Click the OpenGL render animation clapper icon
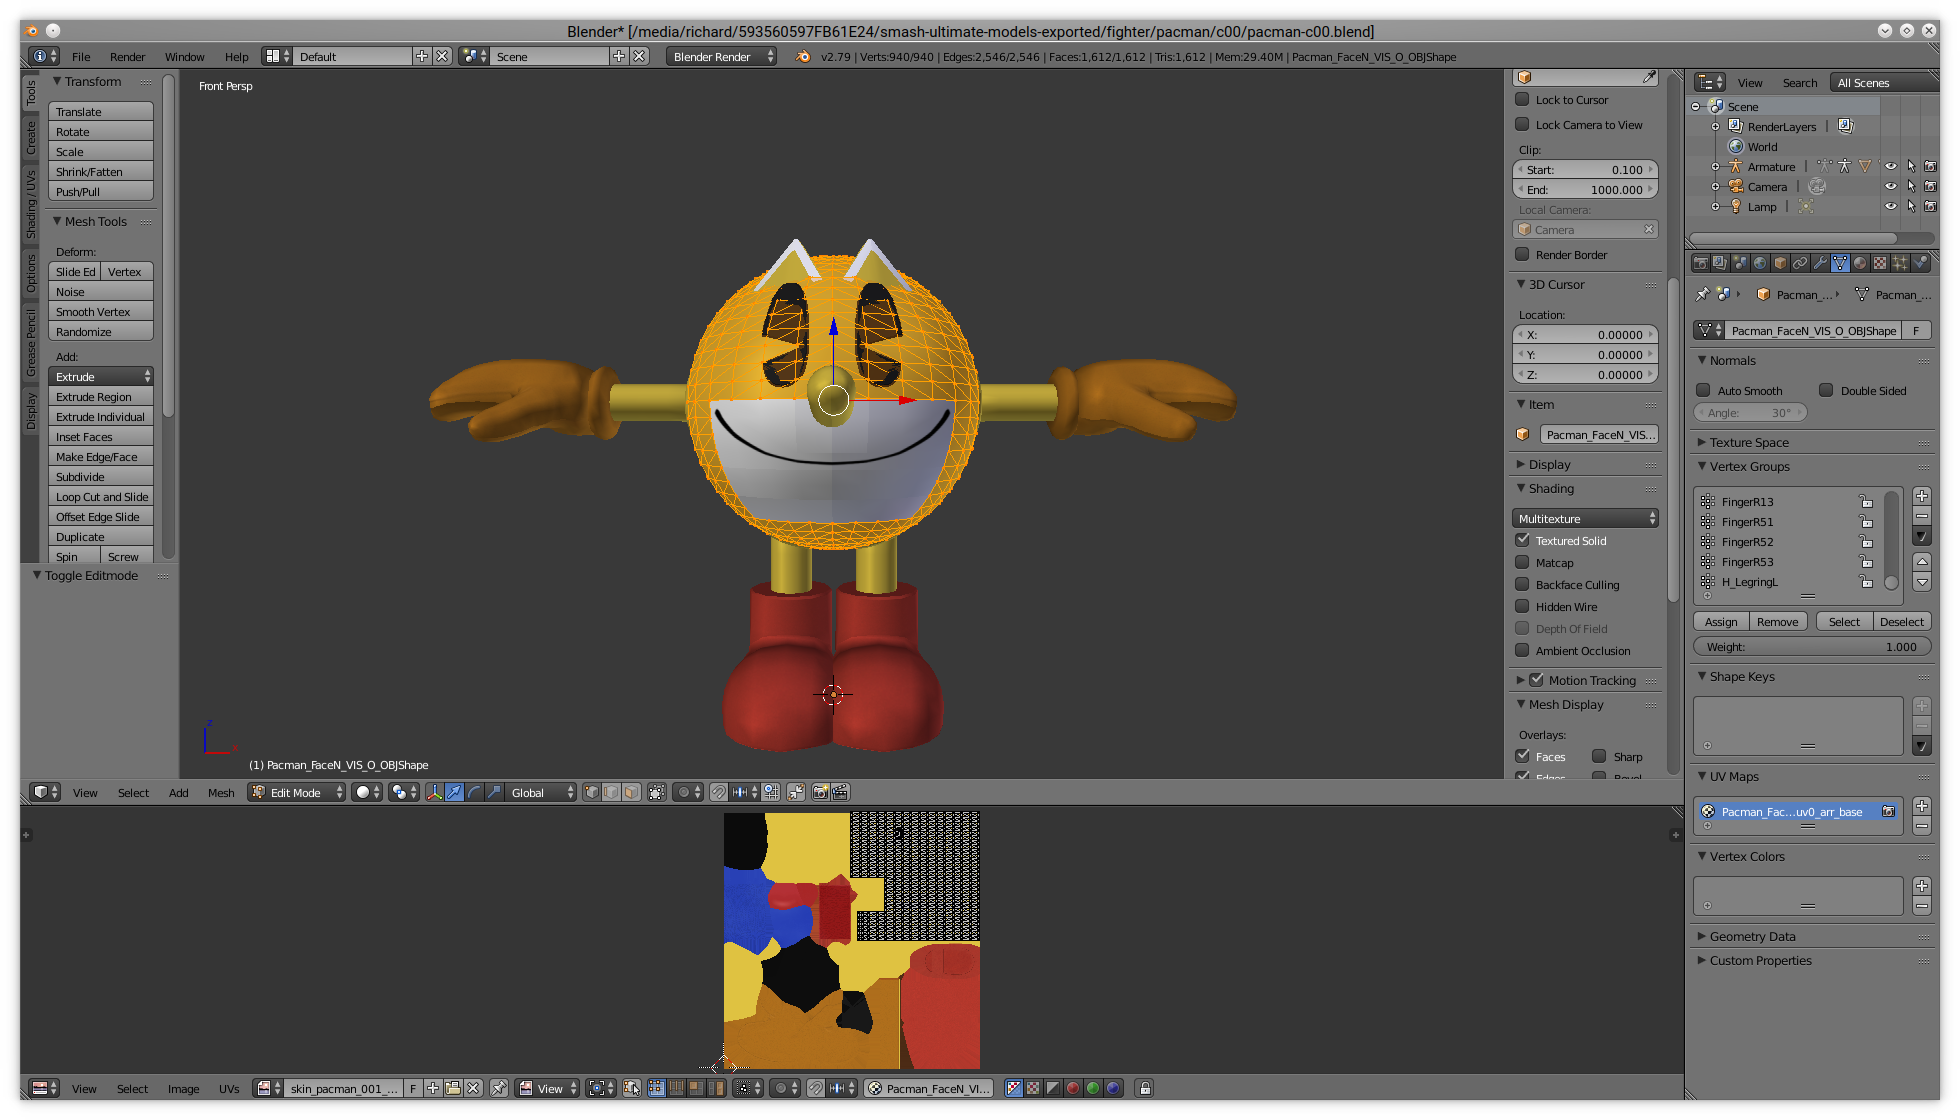Viewport: 1960px width, 1120px height. tap(840, 792)
